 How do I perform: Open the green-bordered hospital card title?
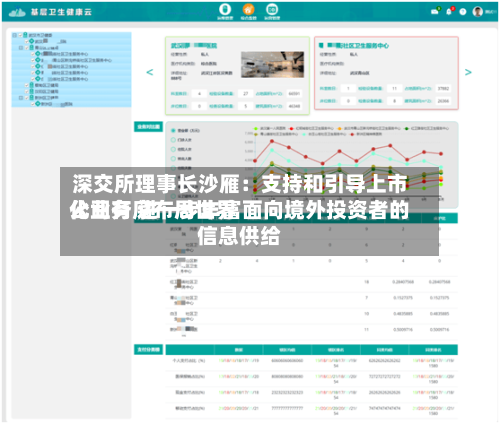point(194,45)
